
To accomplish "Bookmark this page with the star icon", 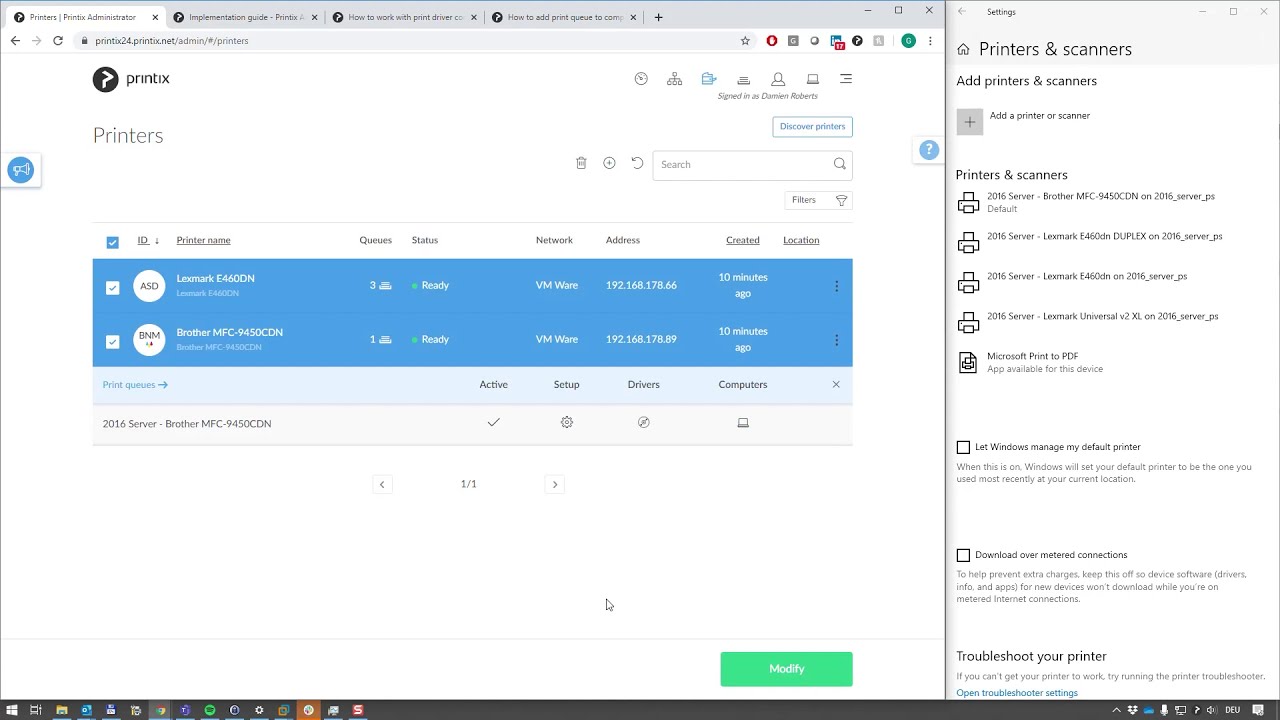I will (x=745, y=41).
